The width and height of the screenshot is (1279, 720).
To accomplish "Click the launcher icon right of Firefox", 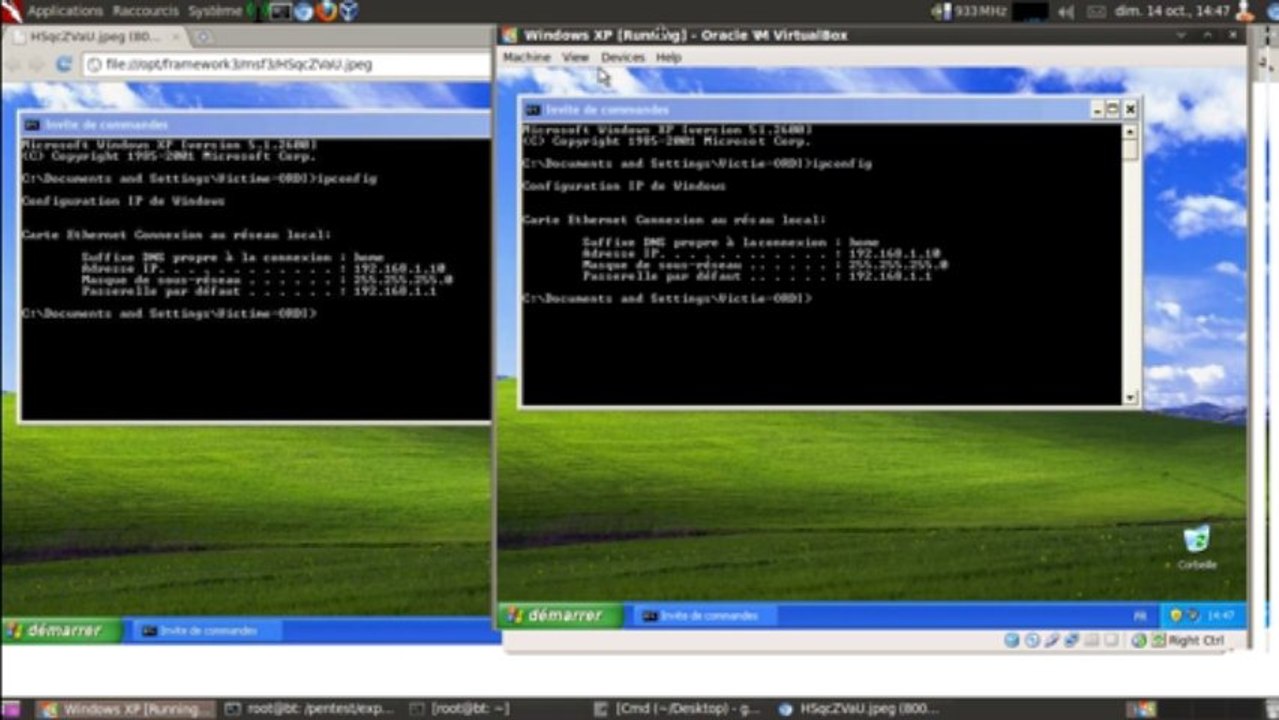I will tap(349, 11).
